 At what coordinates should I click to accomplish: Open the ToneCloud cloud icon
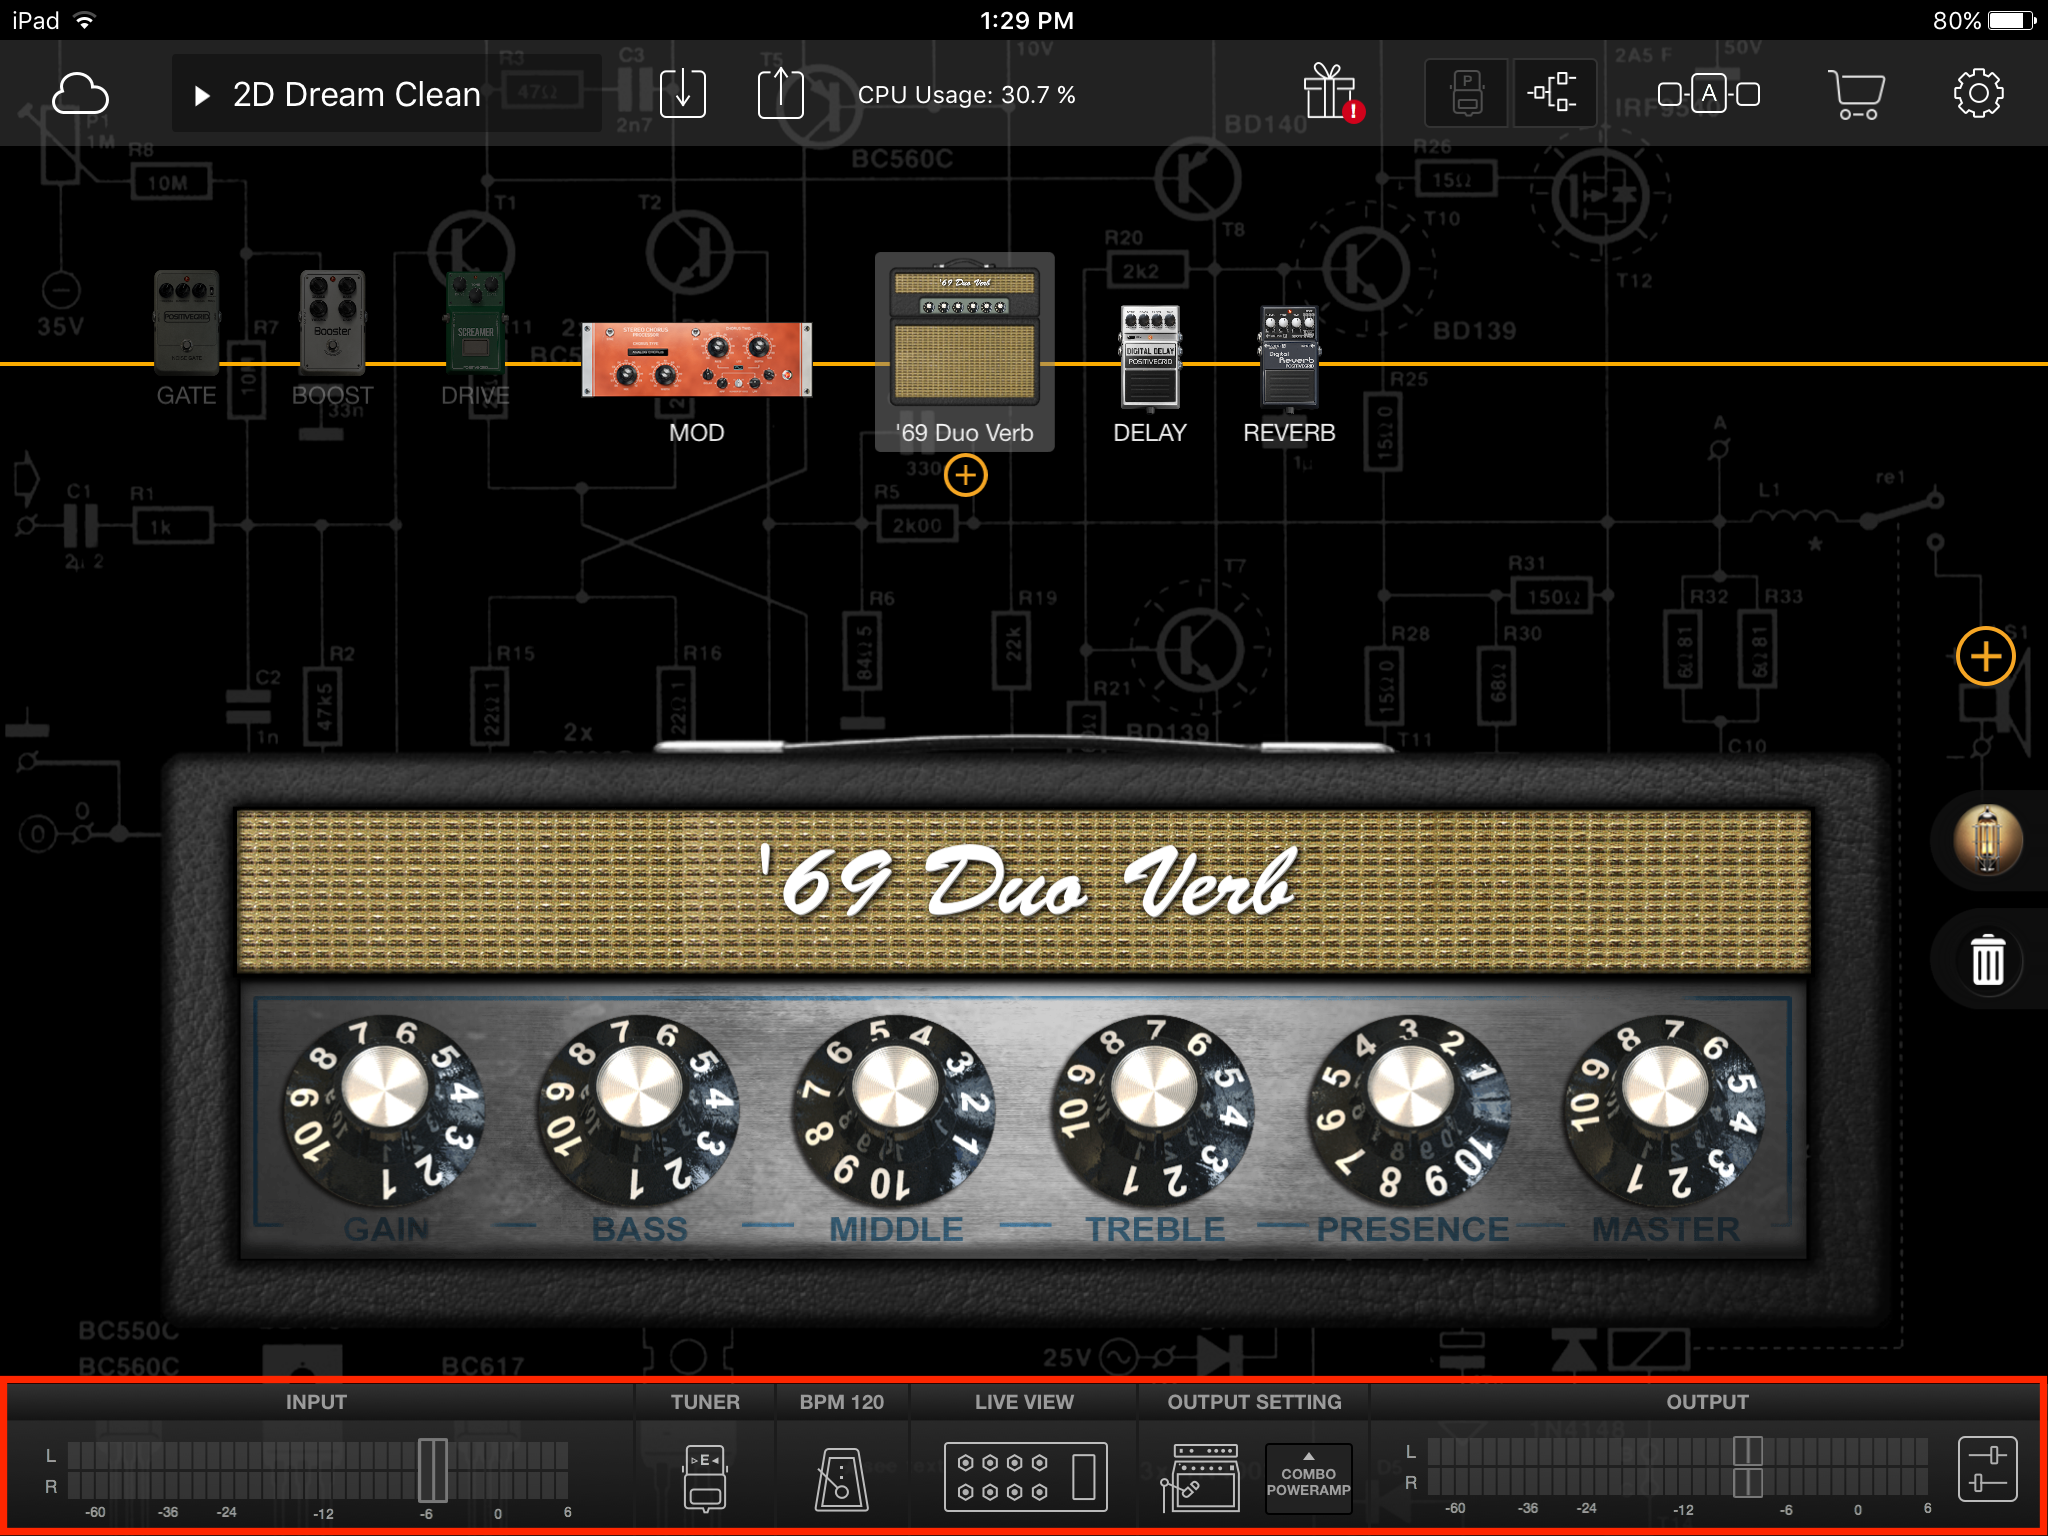pyautogui.click(x=80, y=95)
